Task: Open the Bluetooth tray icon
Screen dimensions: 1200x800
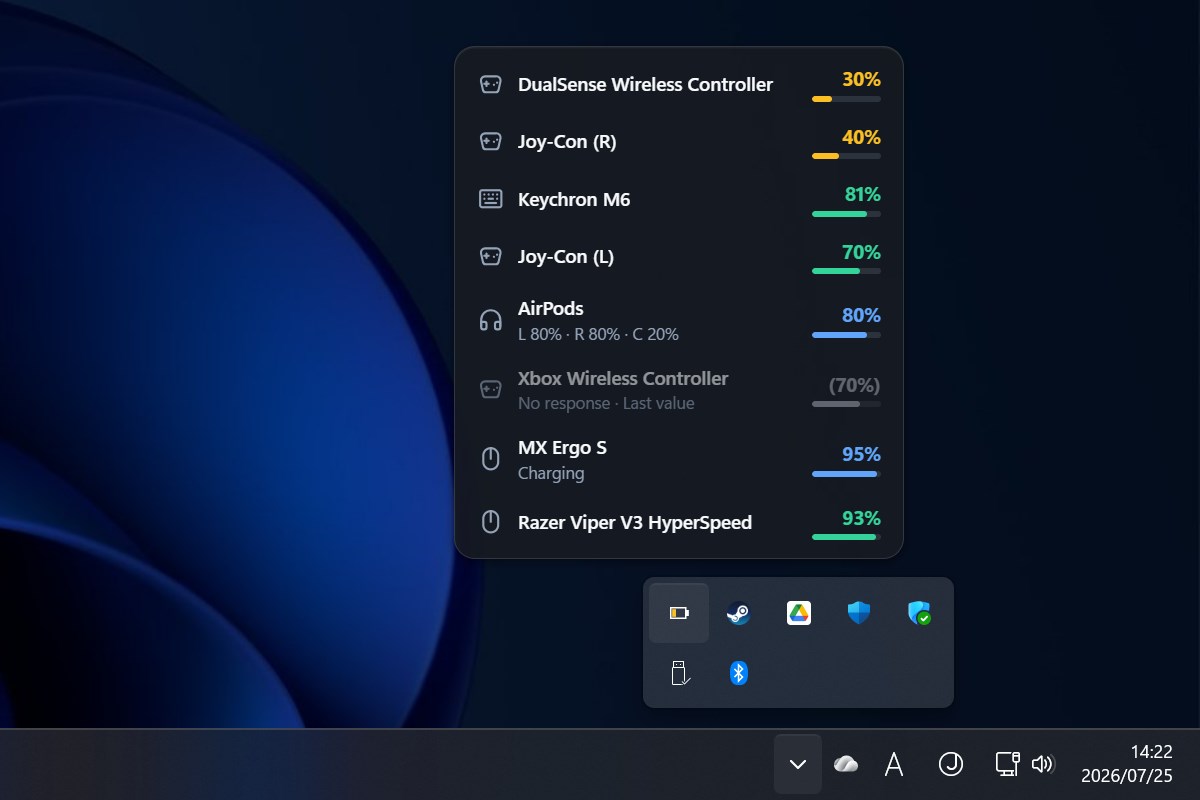Action: 738,673
